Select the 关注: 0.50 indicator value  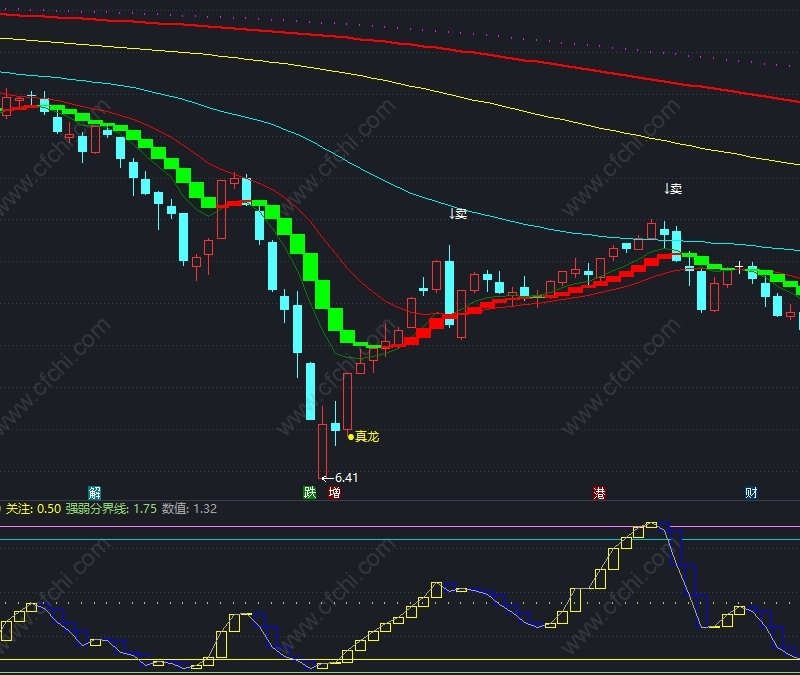[x=33, y=509]
